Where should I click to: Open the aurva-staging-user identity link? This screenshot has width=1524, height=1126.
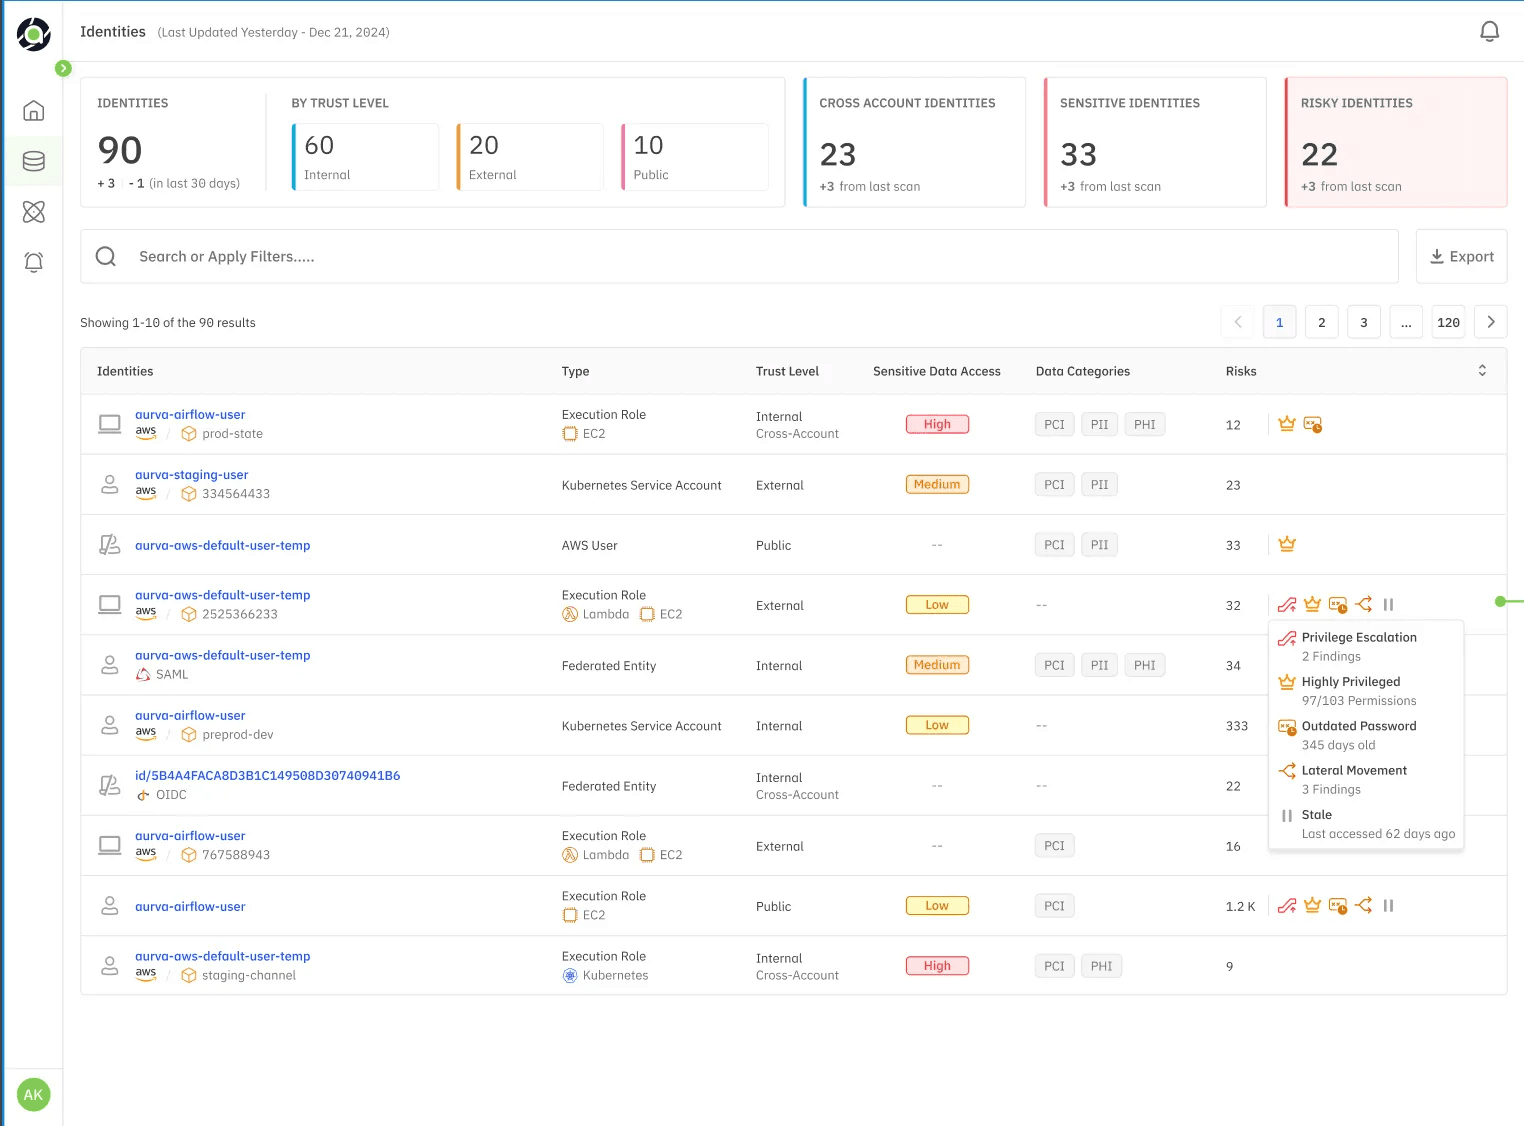click(x=192, y=475)
